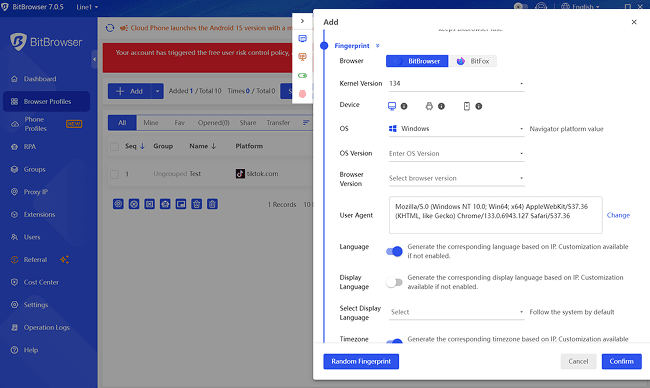Click inside the User Agent text box
650x388 pixels.
click(x=495, y=215)
